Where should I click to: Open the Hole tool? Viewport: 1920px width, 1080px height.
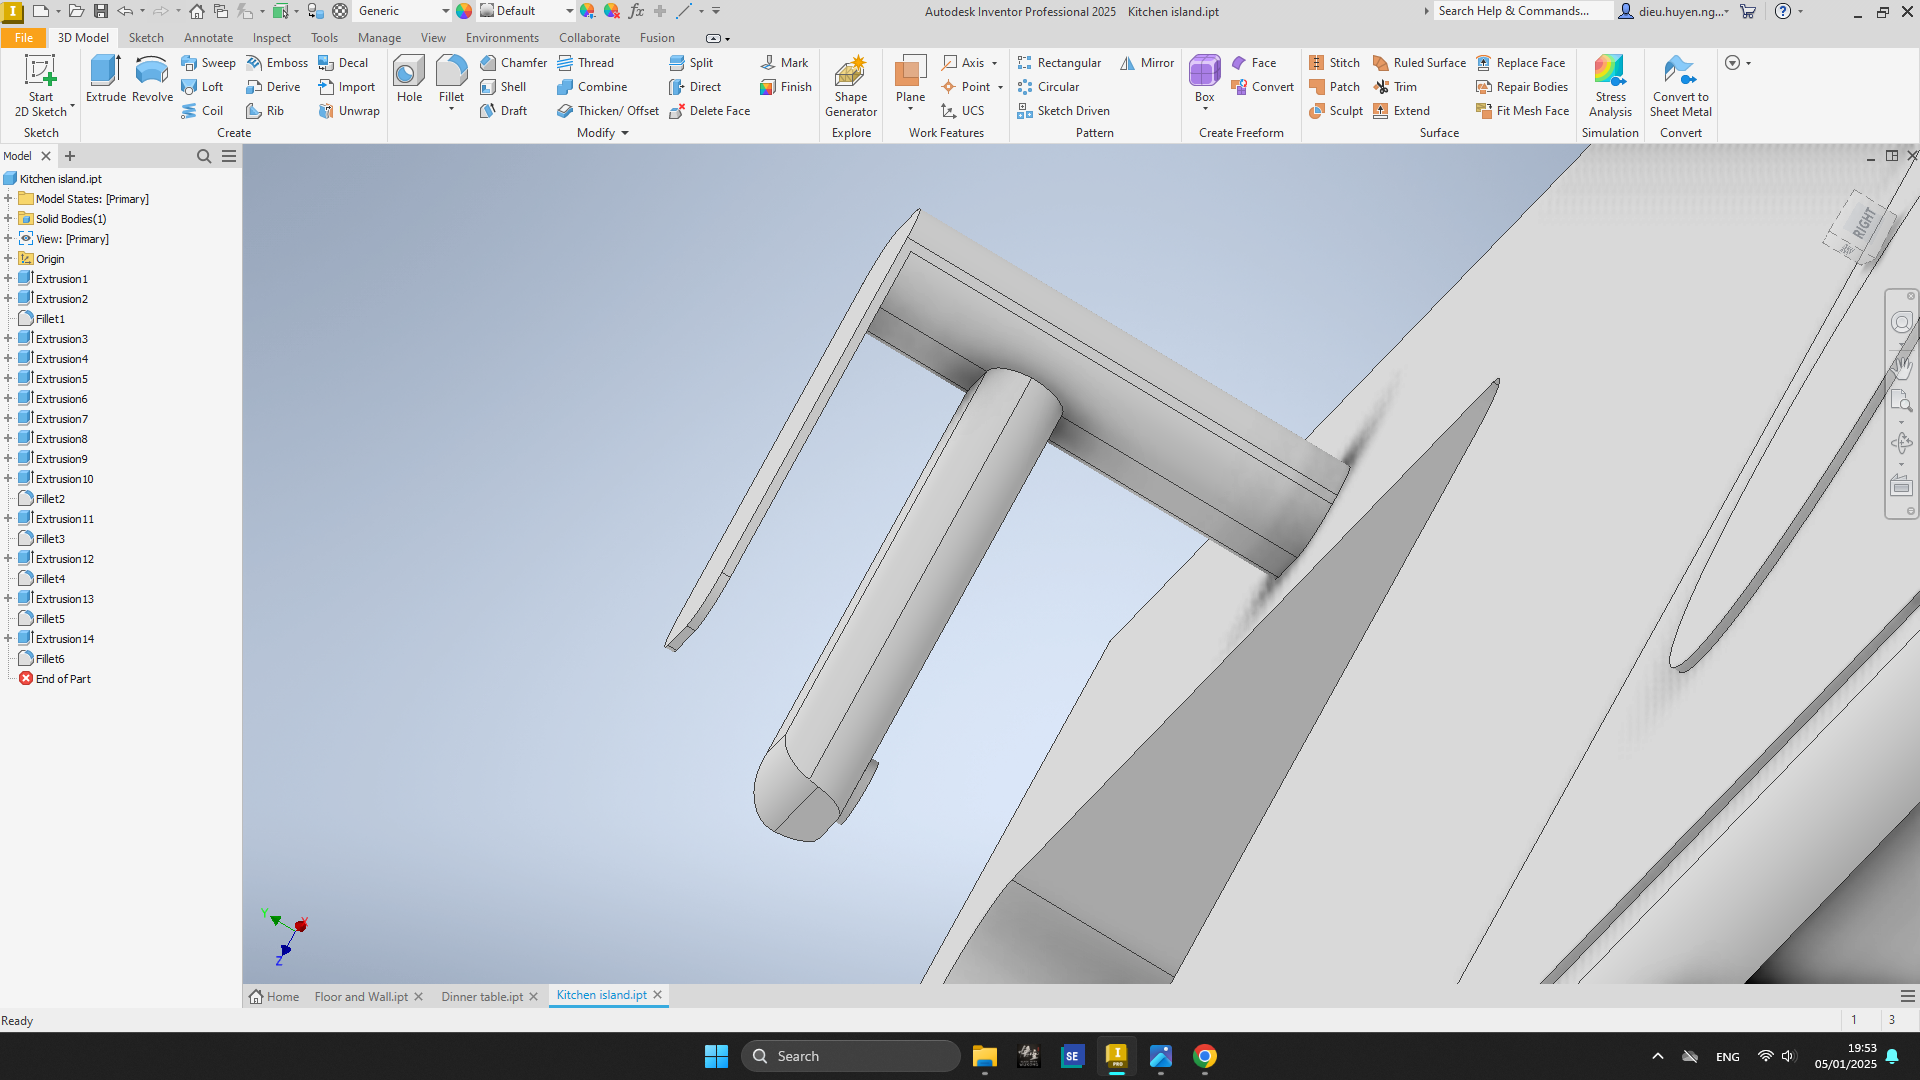(409, 79)
